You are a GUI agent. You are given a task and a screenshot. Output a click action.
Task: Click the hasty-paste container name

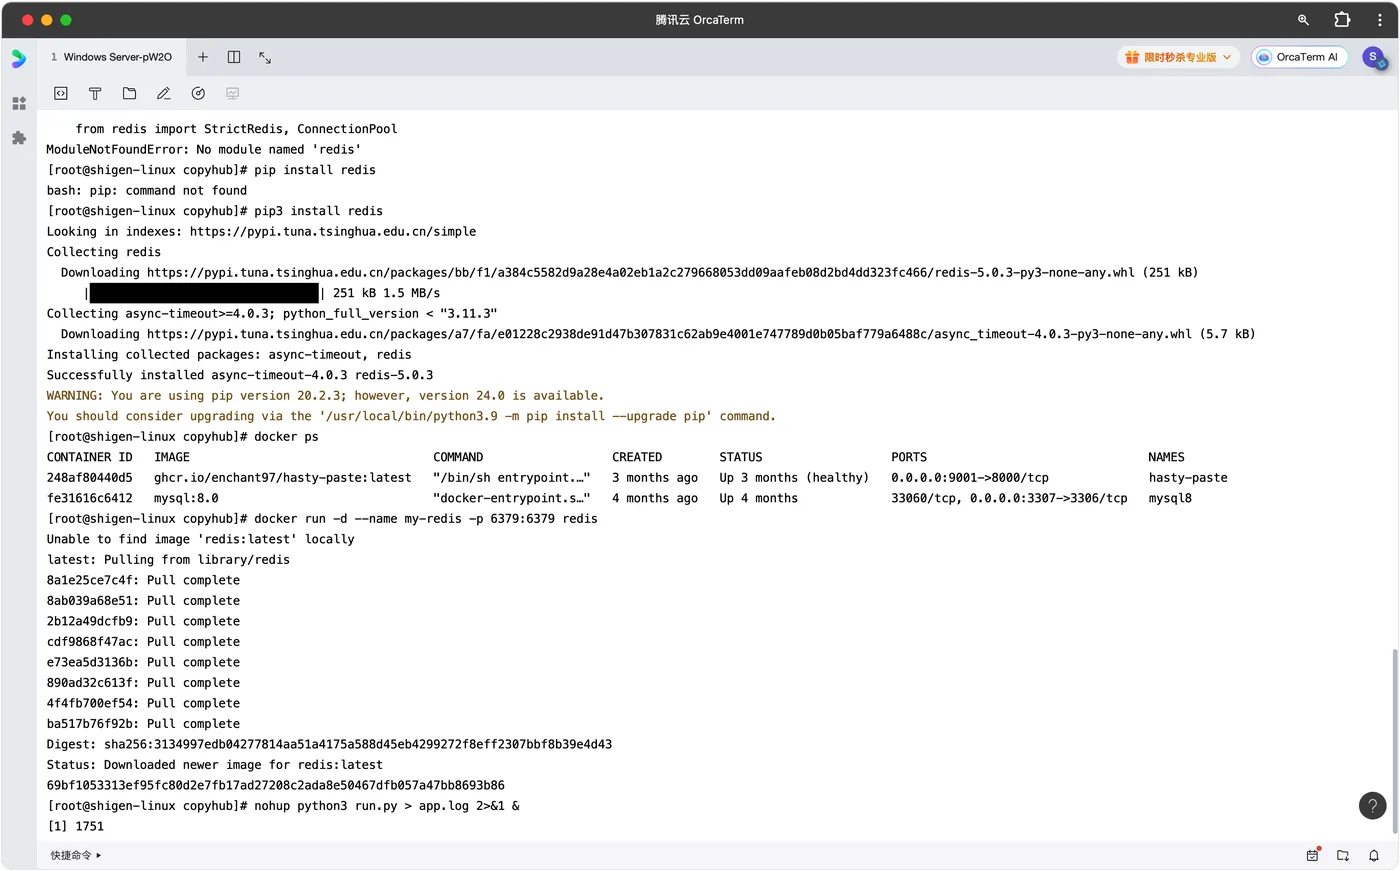click(x=1188, y=477)
